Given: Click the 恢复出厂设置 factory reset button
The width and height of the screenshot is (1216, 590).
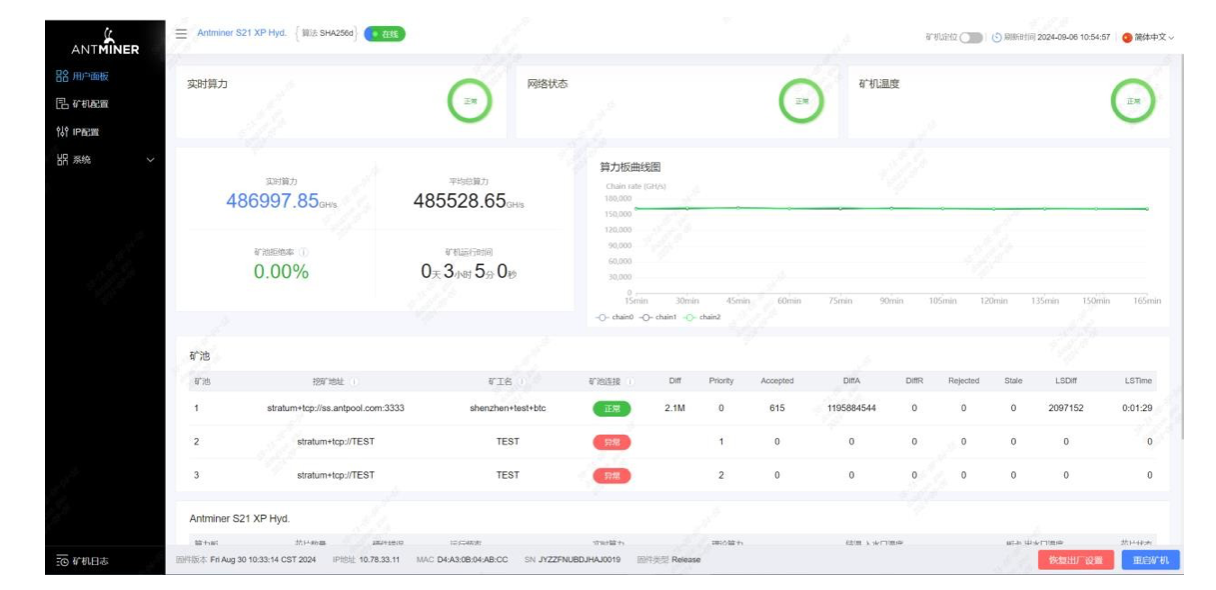Looking at the screenshot, I should pos(1075,560).
